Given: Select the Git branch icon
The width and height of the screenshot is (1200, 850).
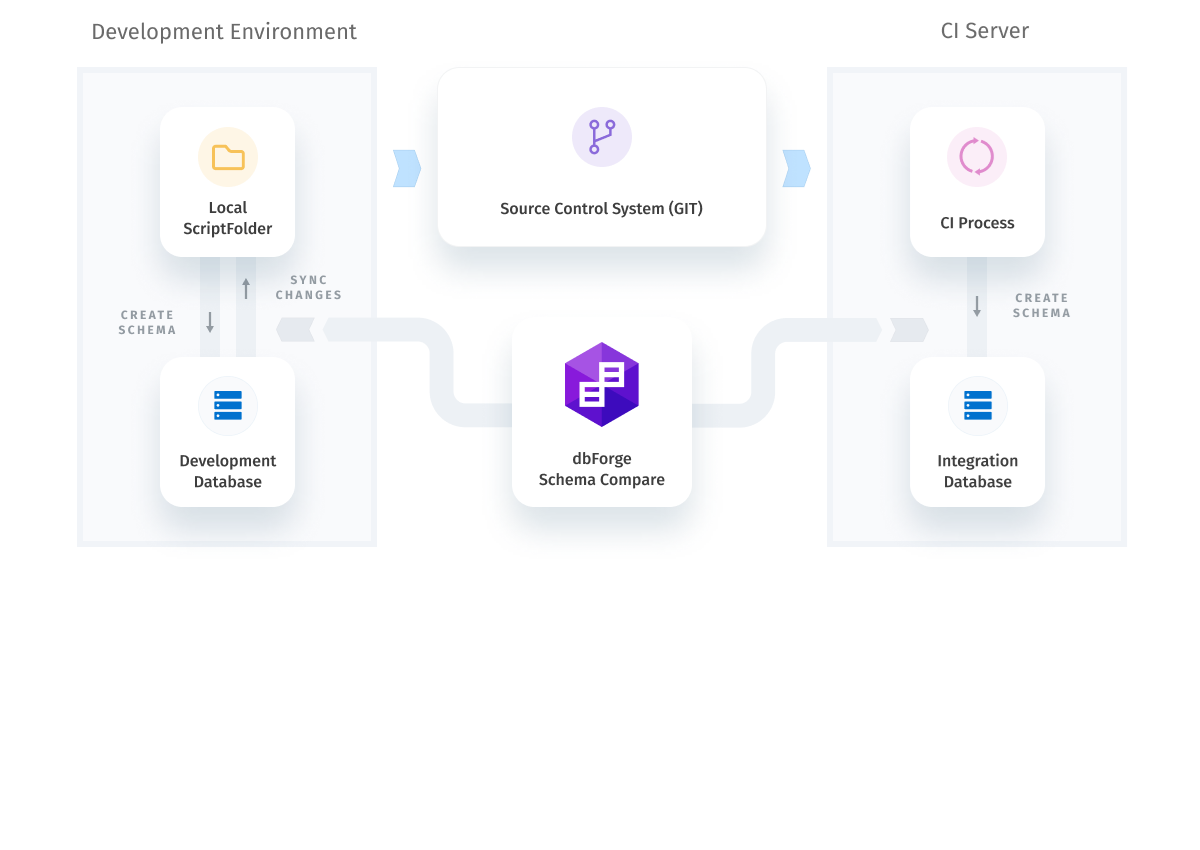Looking at the screenshot, I should 601,137.
